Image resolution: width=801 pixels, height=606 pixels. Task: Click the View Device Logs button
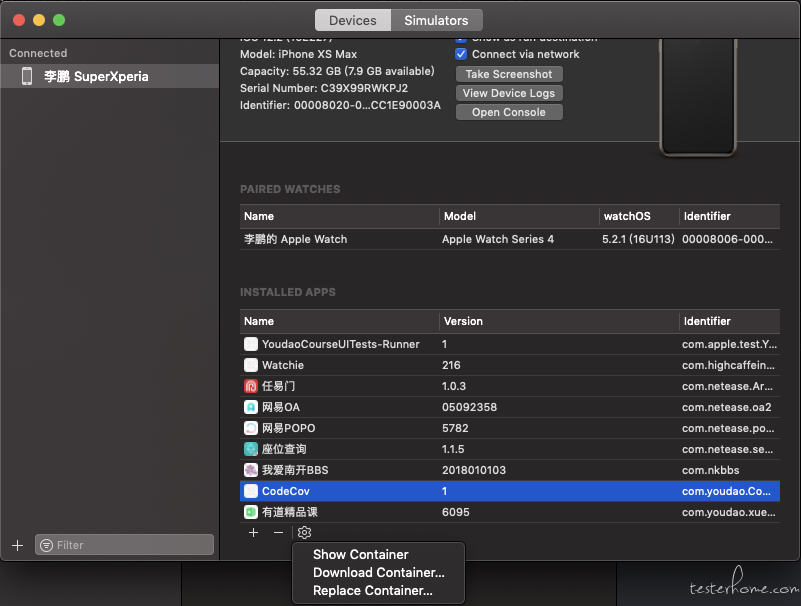pos(509,93)
